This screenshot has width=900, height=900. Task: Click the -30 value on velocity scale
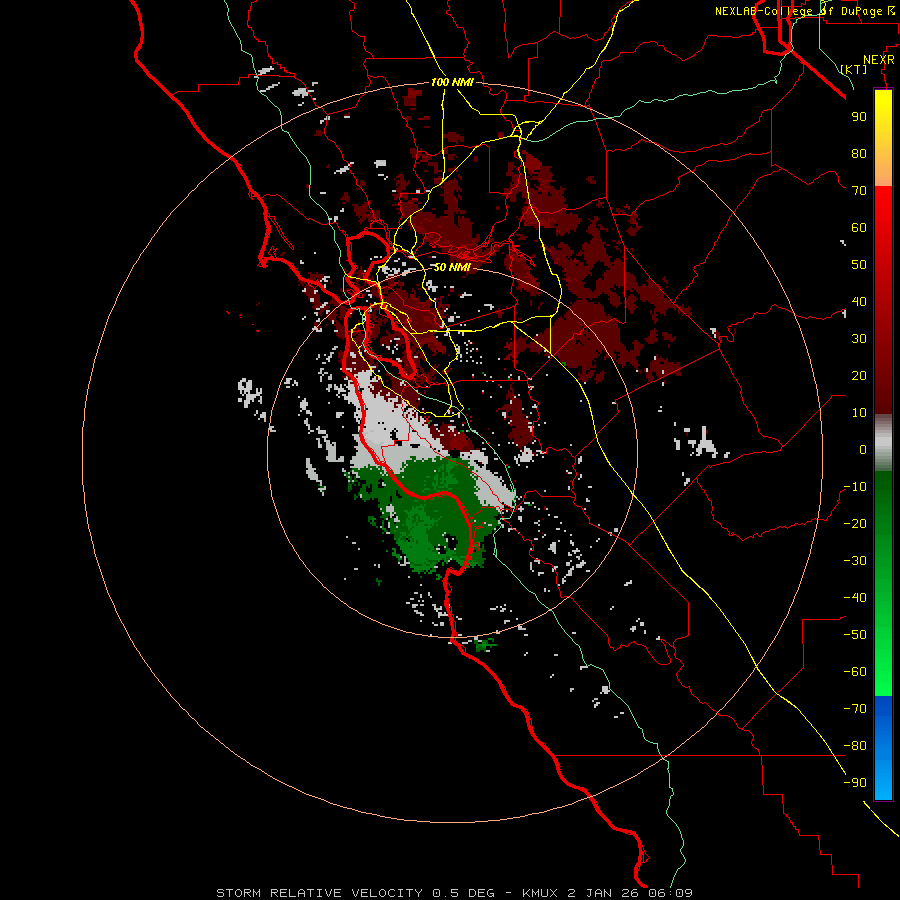(x=855, y=561)
